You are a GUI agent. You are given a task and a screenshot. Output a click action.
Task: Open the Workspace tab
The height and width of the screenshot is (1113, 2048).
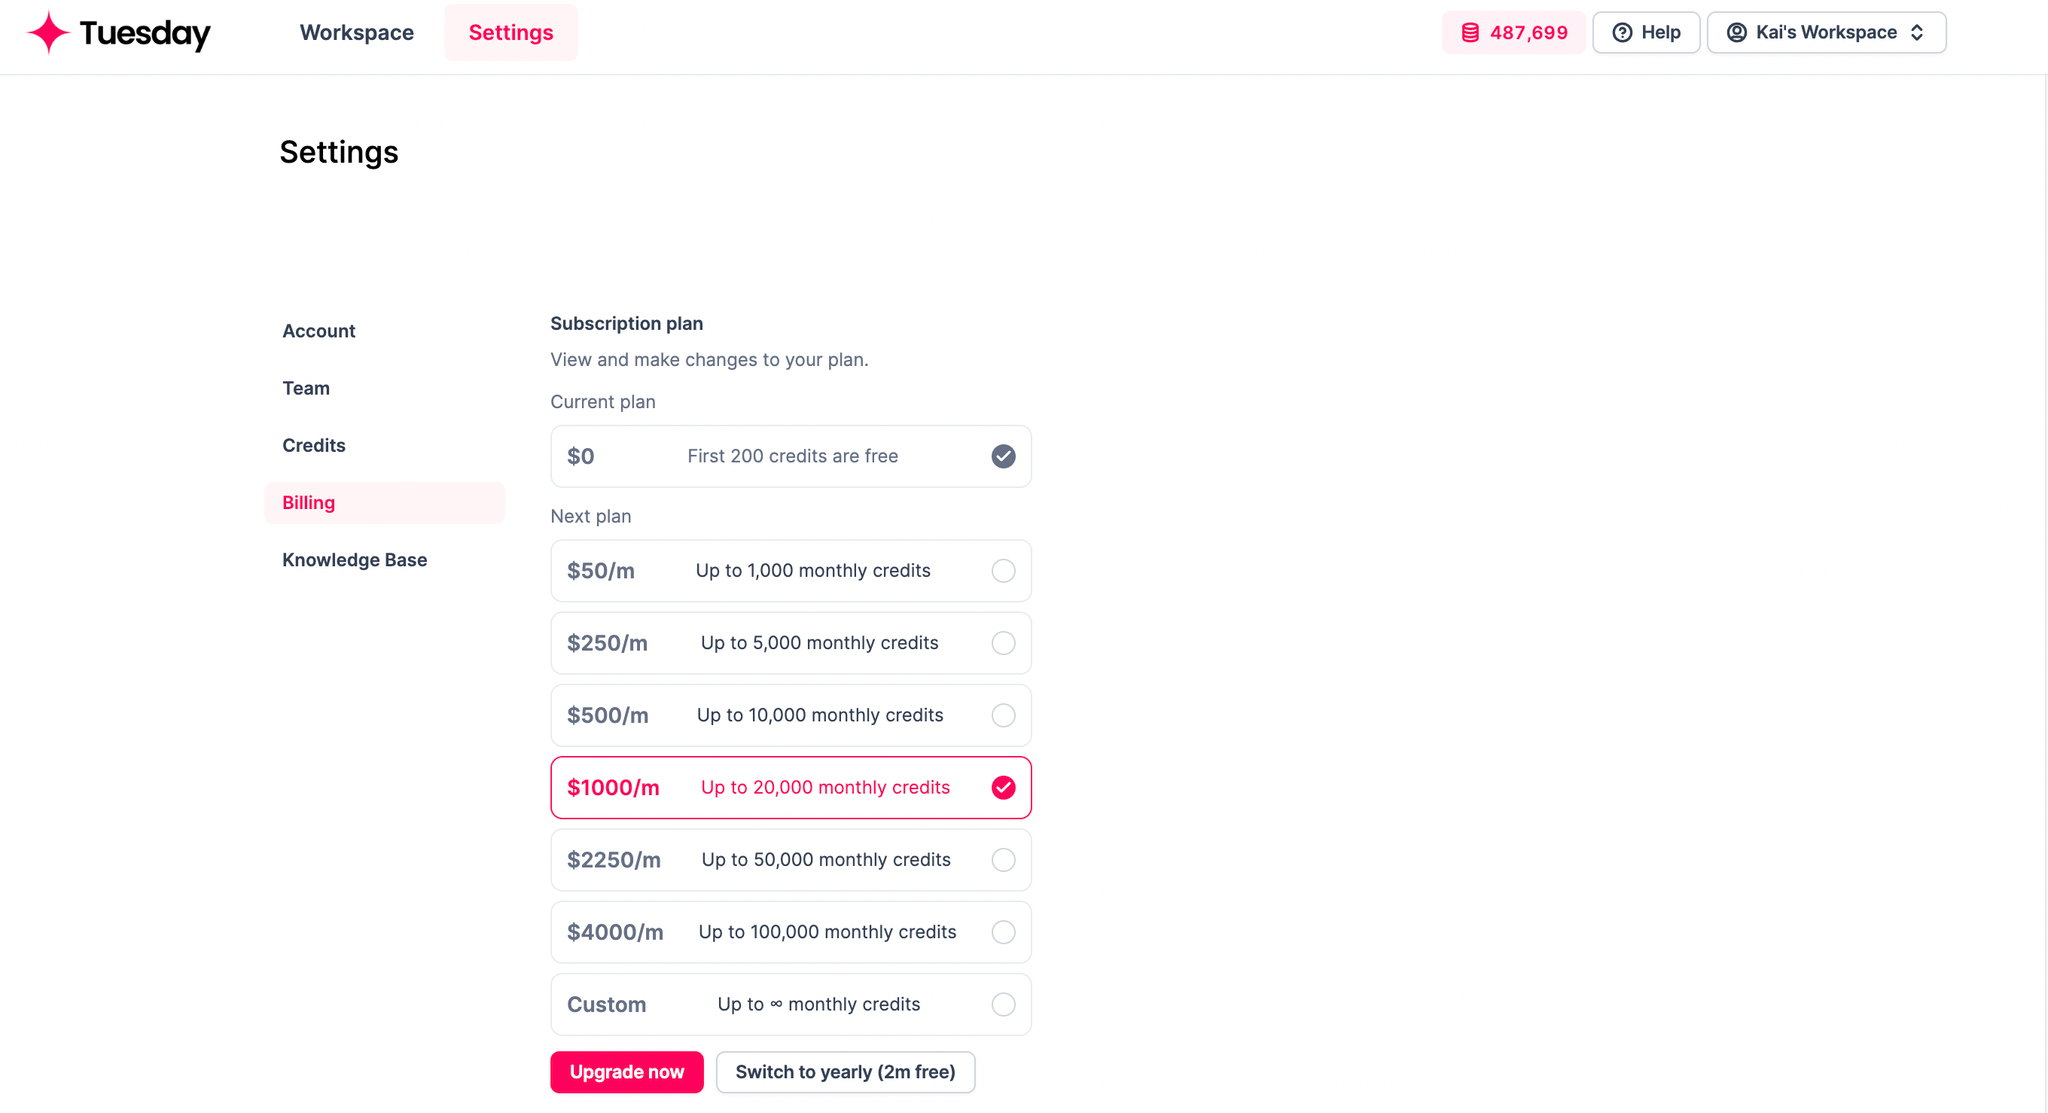(357, 32)
